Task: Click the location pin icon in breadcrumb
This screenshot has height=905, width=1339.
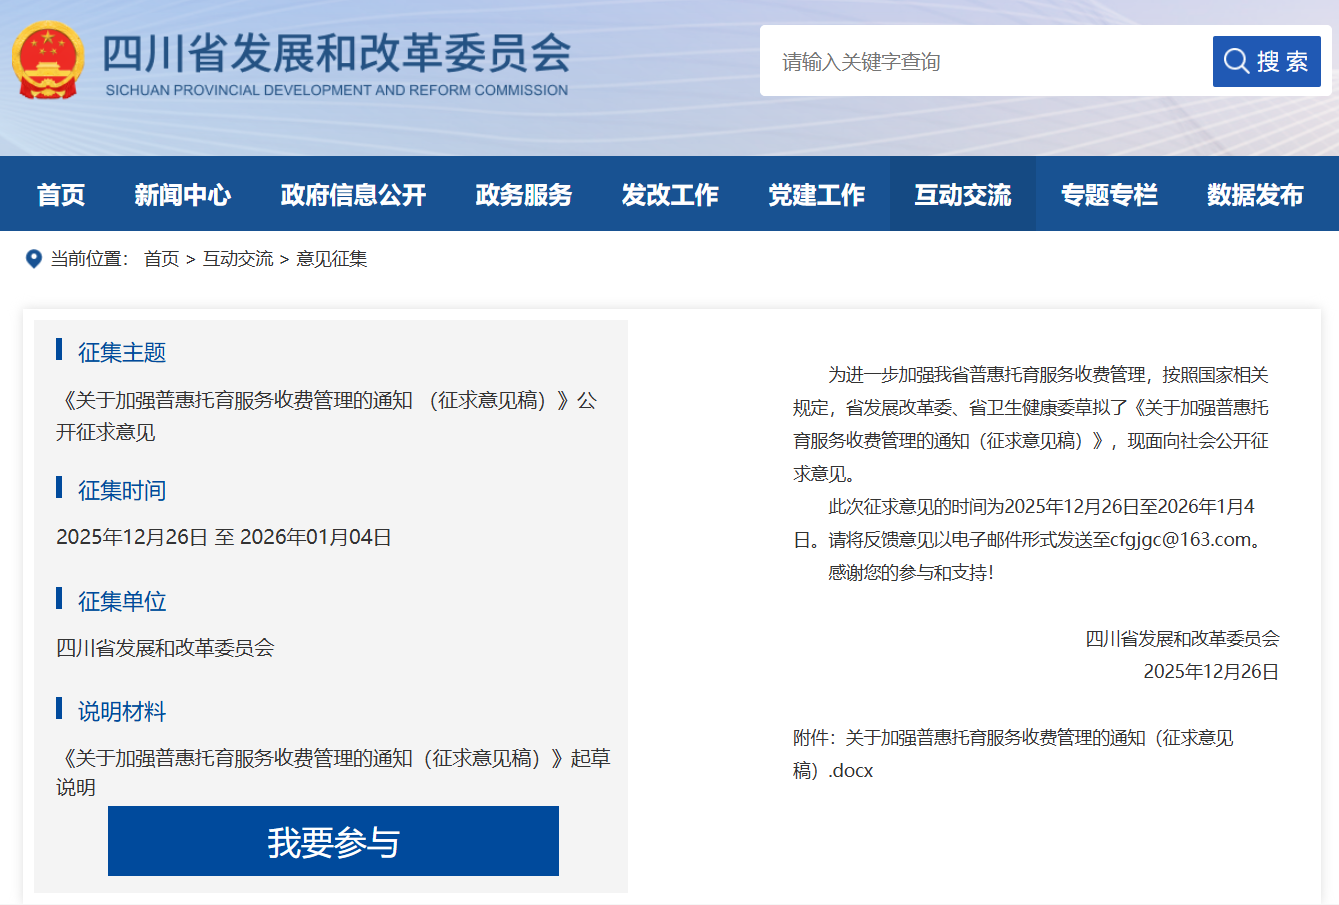Action: [x=33, y=259]
